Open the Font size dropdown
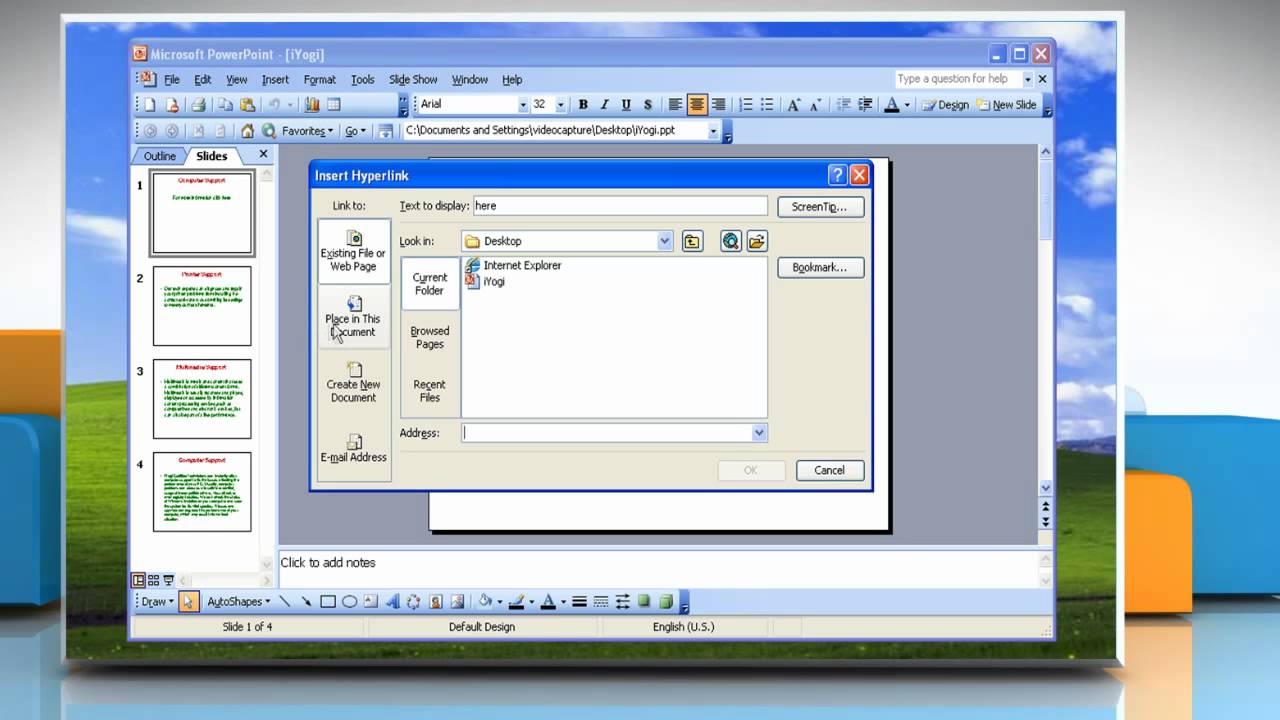 pos(561,105)
